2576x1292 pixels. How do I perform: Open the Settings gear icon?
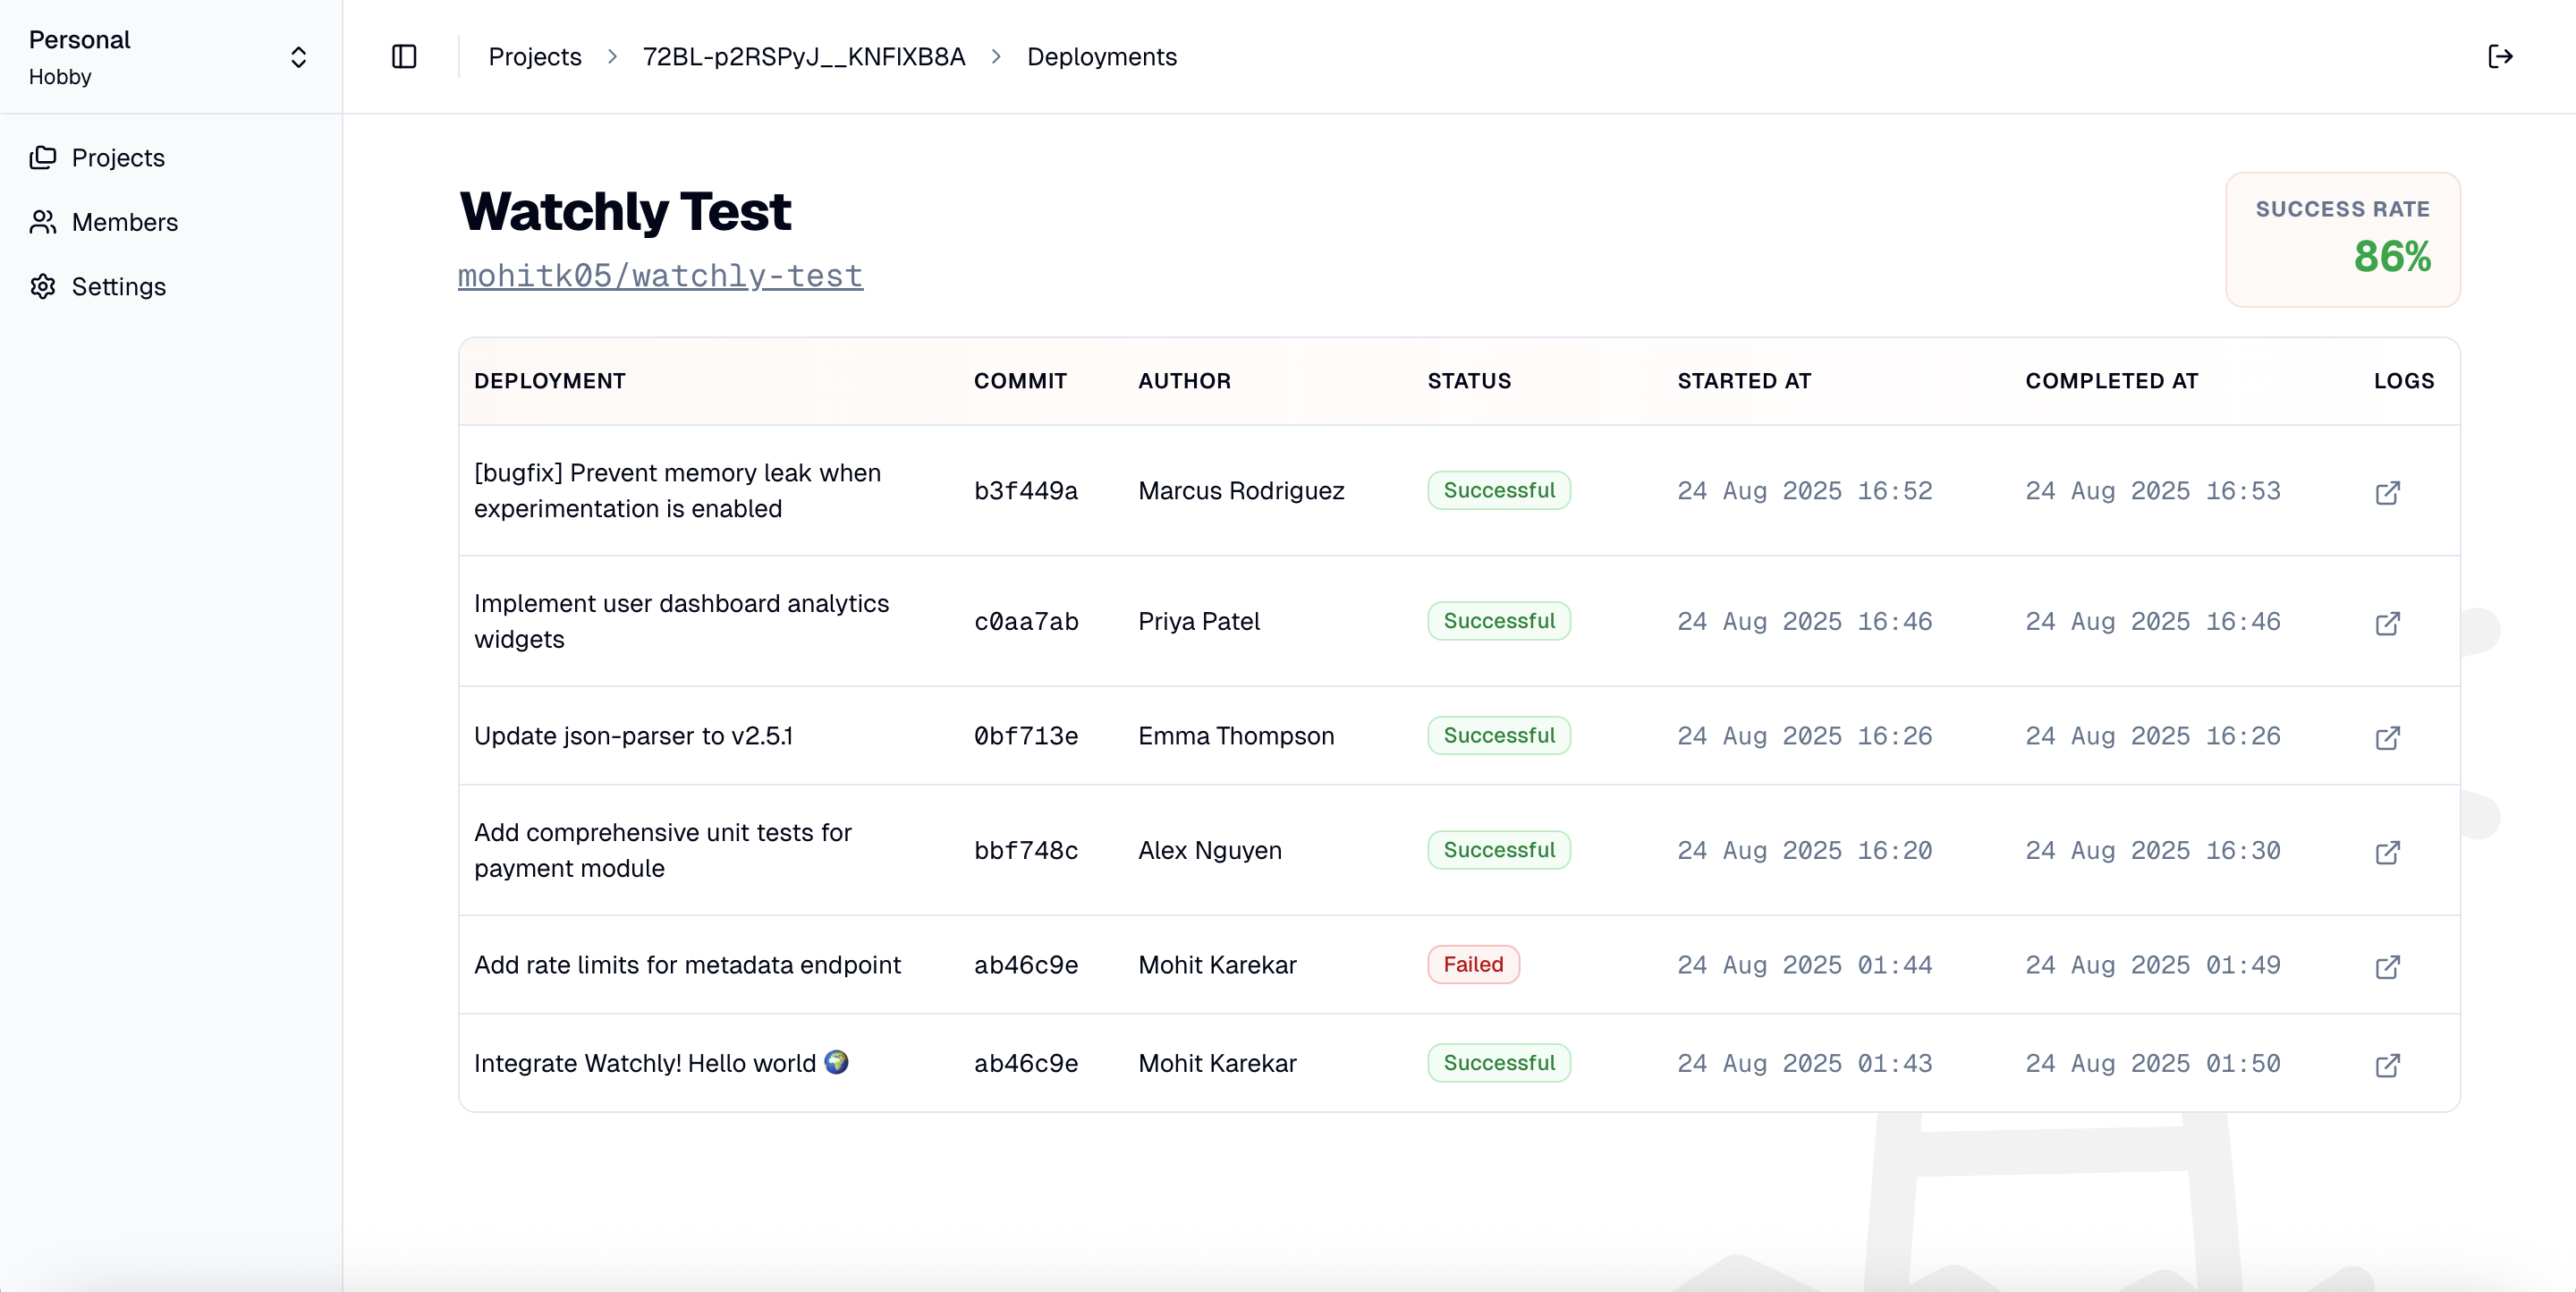(x=44, y=286)
